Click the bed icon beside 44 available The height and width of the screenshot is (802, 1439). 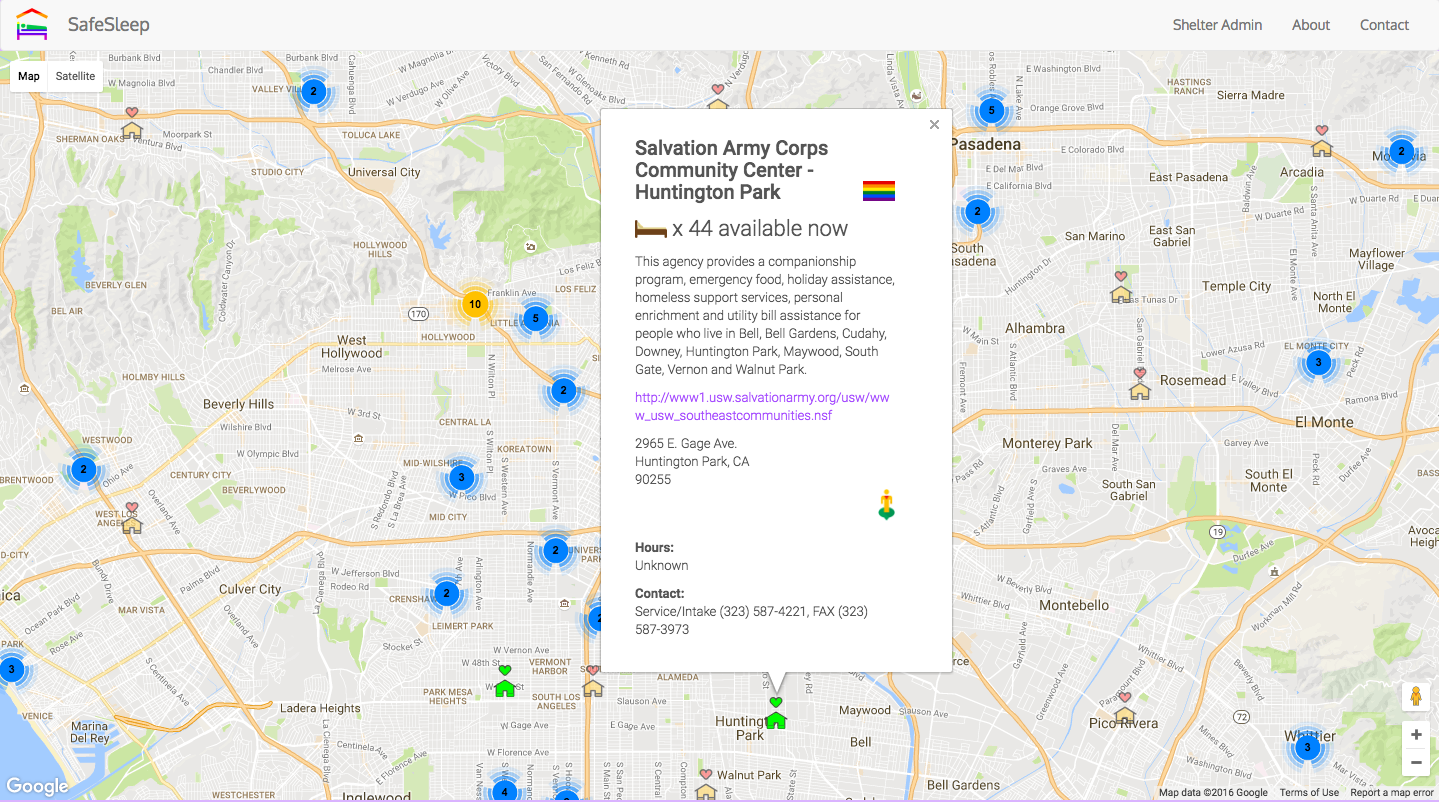(651, 230)
